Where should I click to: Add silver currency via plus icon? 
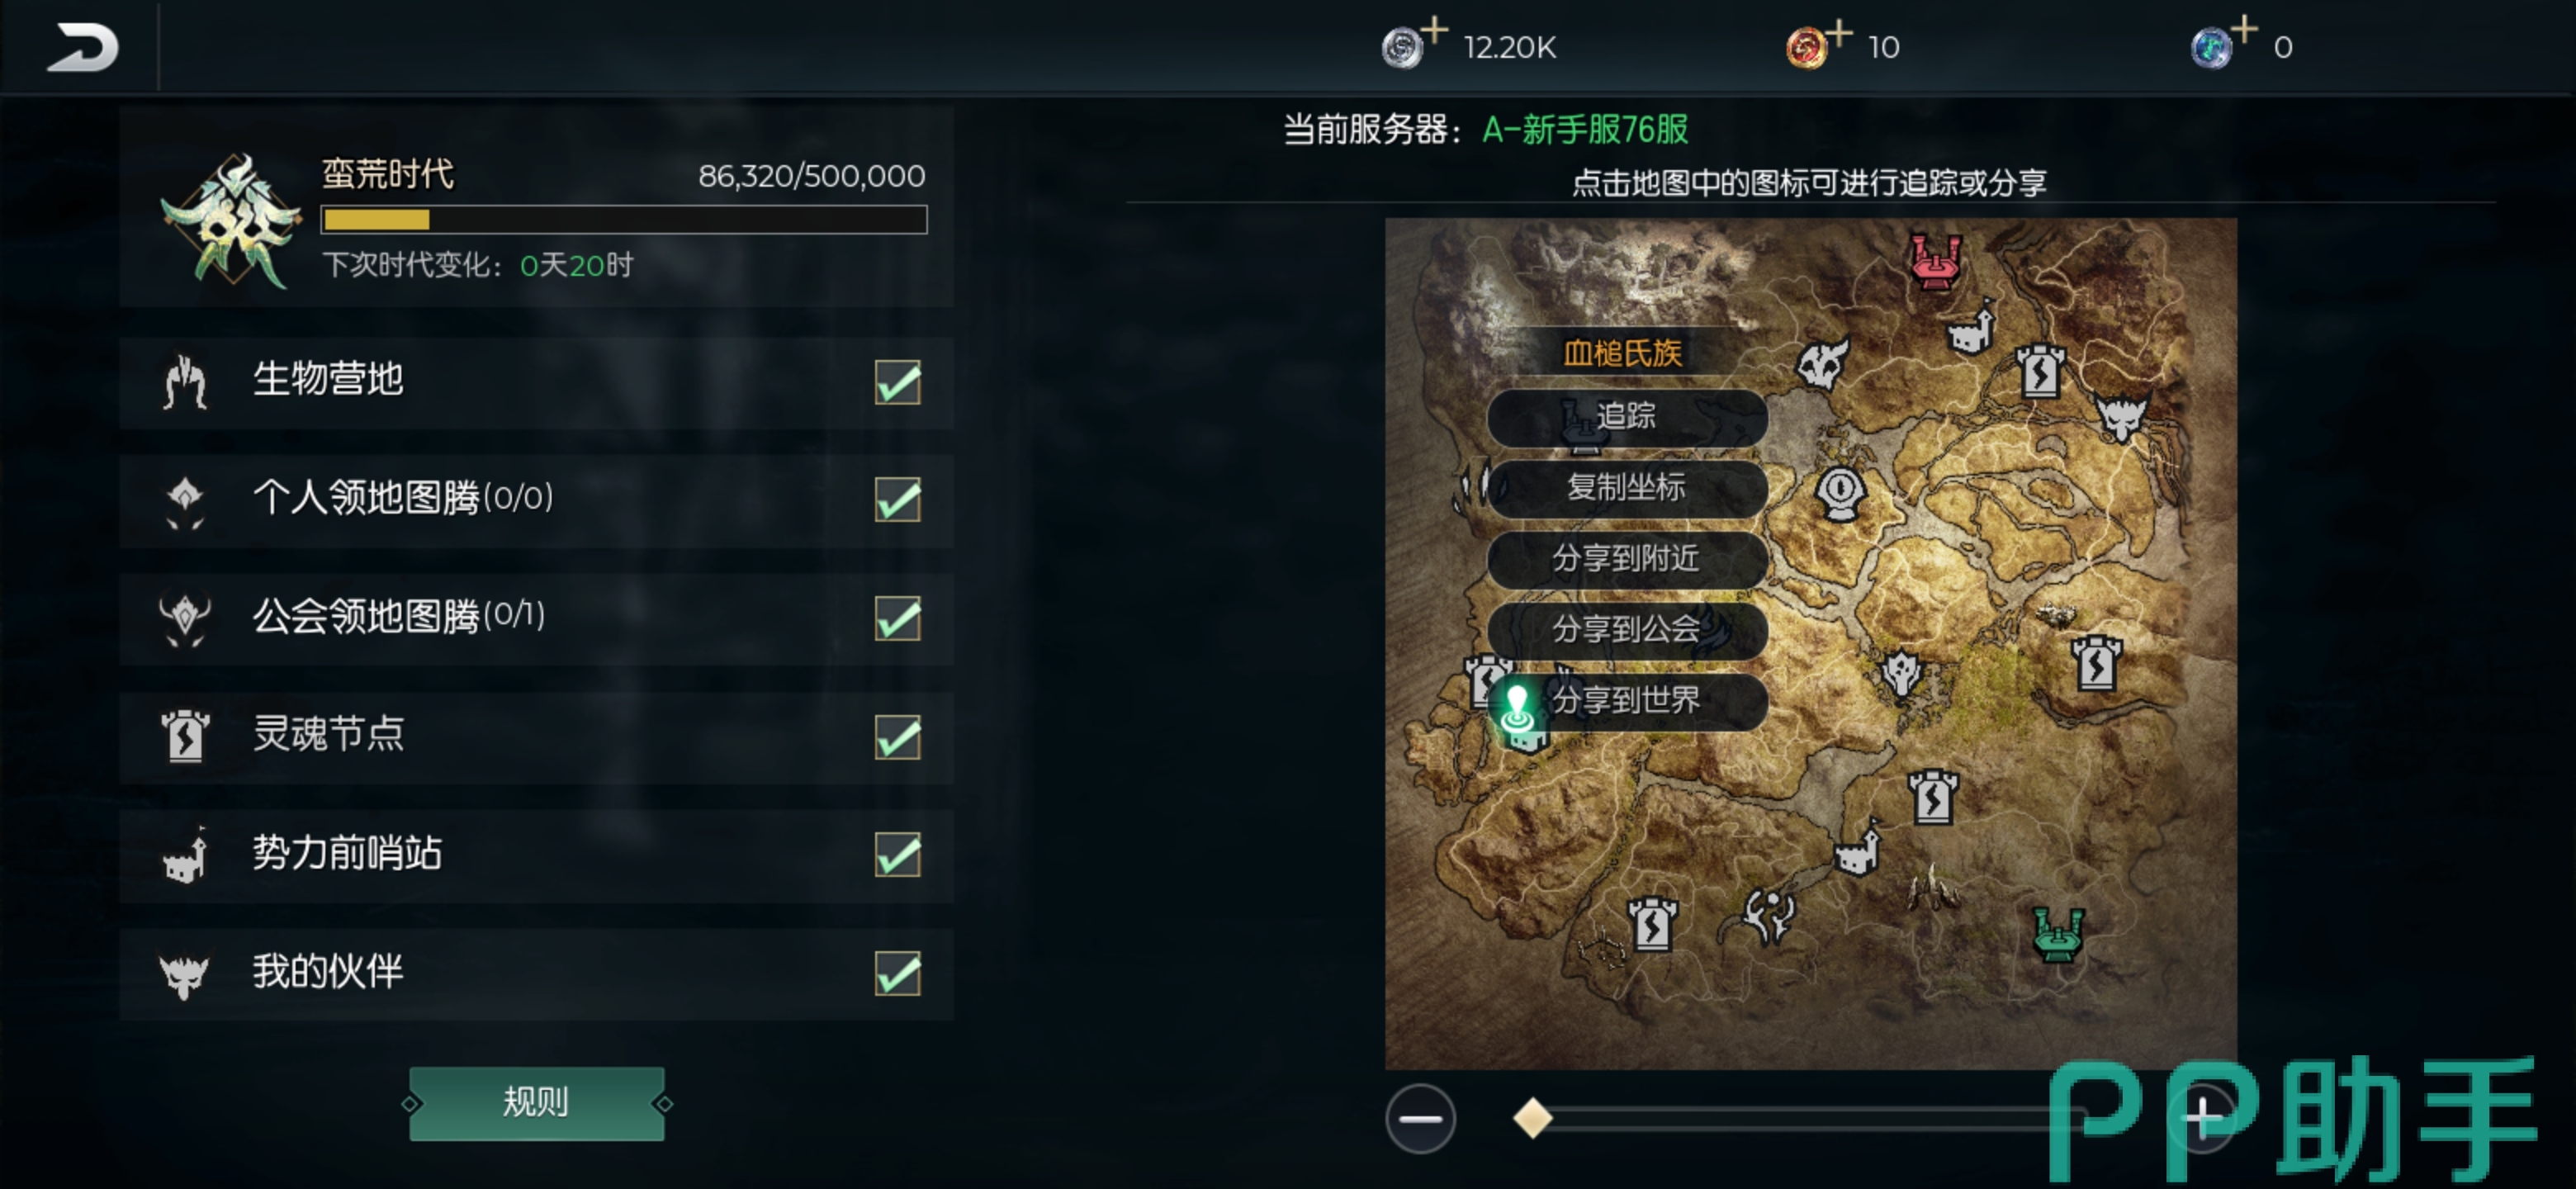click(x=1435, y=31)
